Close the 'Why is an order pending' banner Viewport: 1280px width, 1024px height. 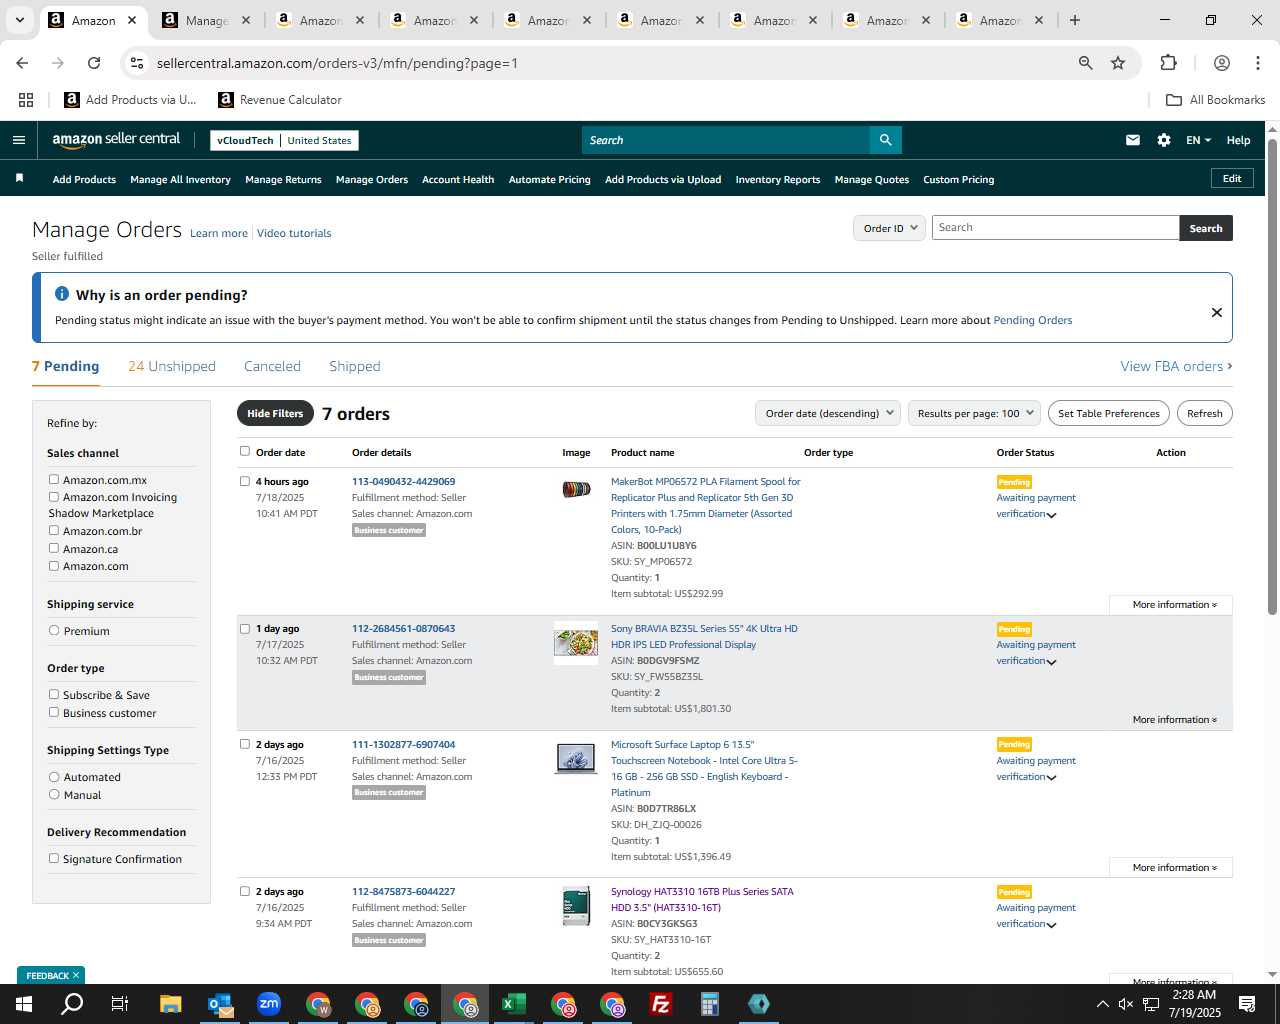pos(1217,312)
